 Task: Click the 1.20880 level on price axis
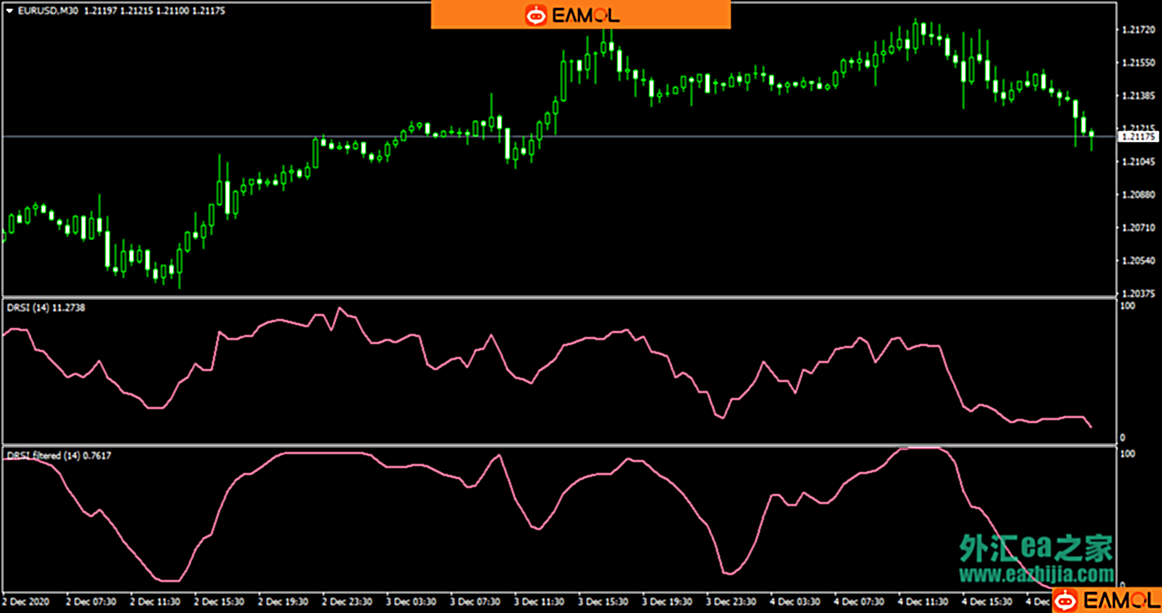click(1137, 195)
